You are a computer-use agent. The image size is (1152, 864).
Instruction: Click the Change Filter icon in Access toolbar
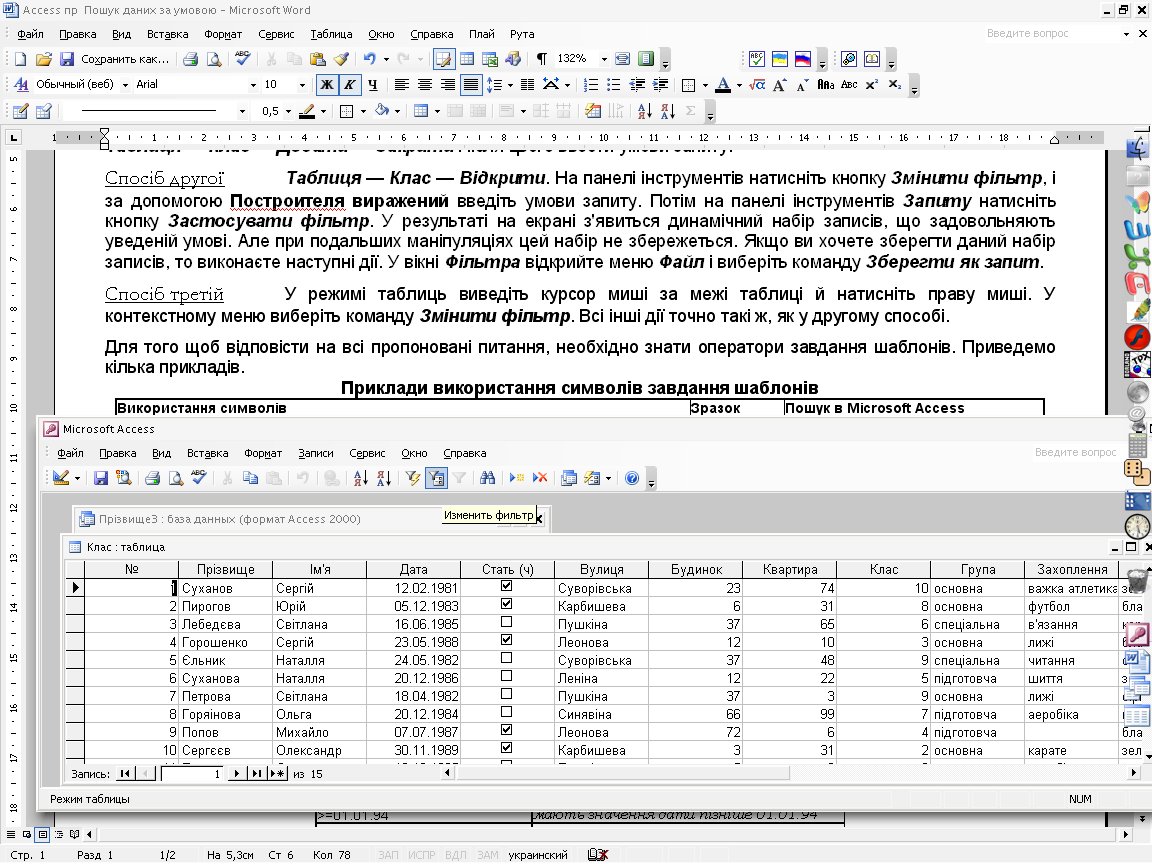(436, 478)
